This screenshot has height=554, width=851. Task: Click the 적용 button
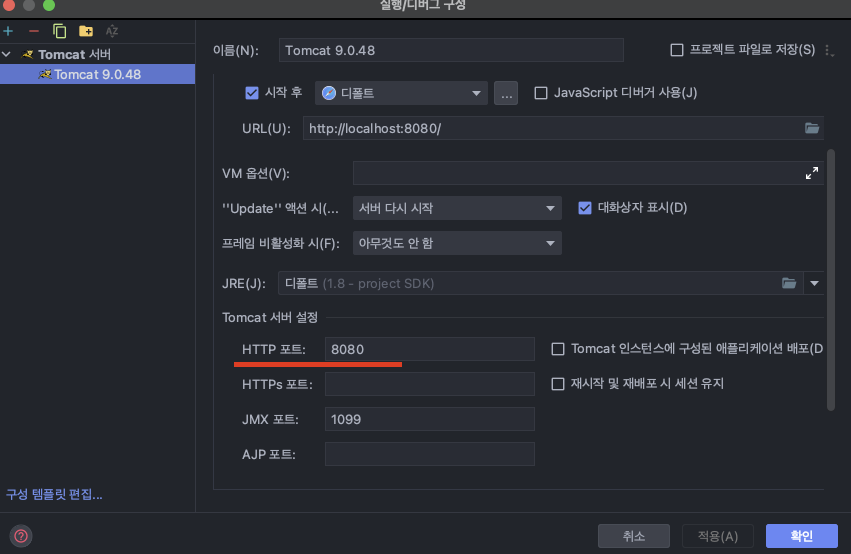[717, 536]
